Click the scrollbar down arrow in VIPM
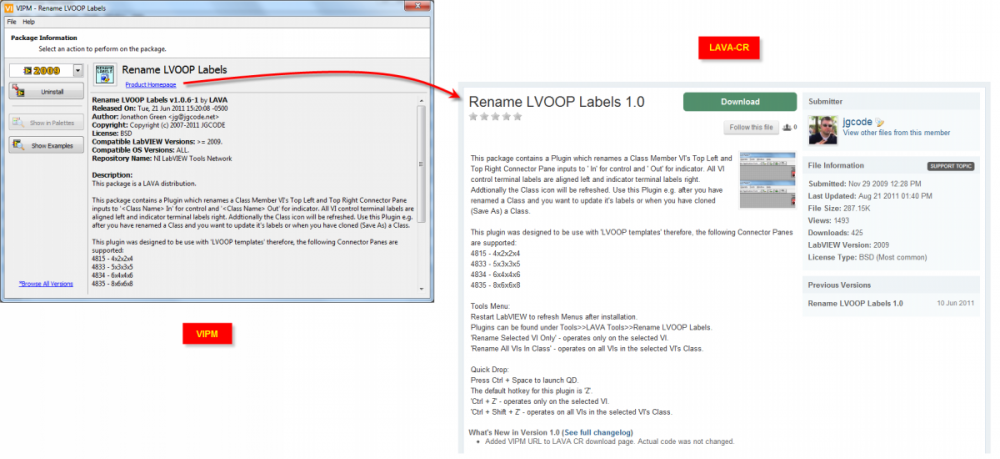The height and width of the screenshot is (459, 1000). click(421, 289)
